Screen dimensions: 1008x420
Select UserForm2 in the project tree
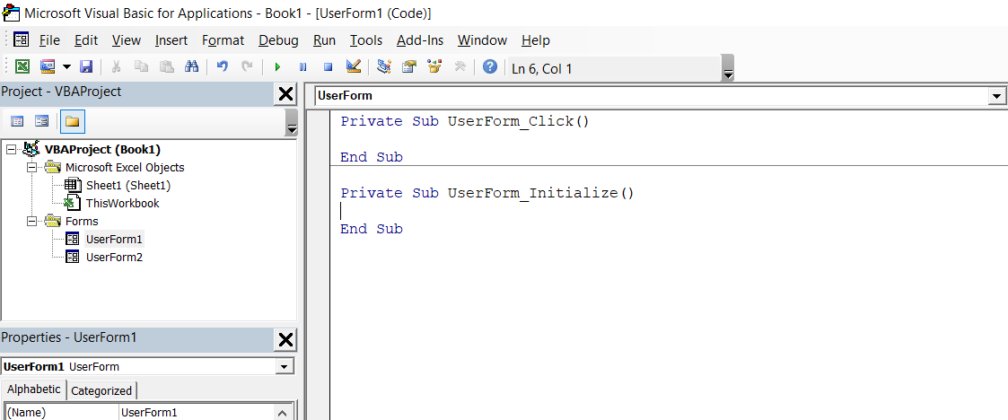coord(114,257)
